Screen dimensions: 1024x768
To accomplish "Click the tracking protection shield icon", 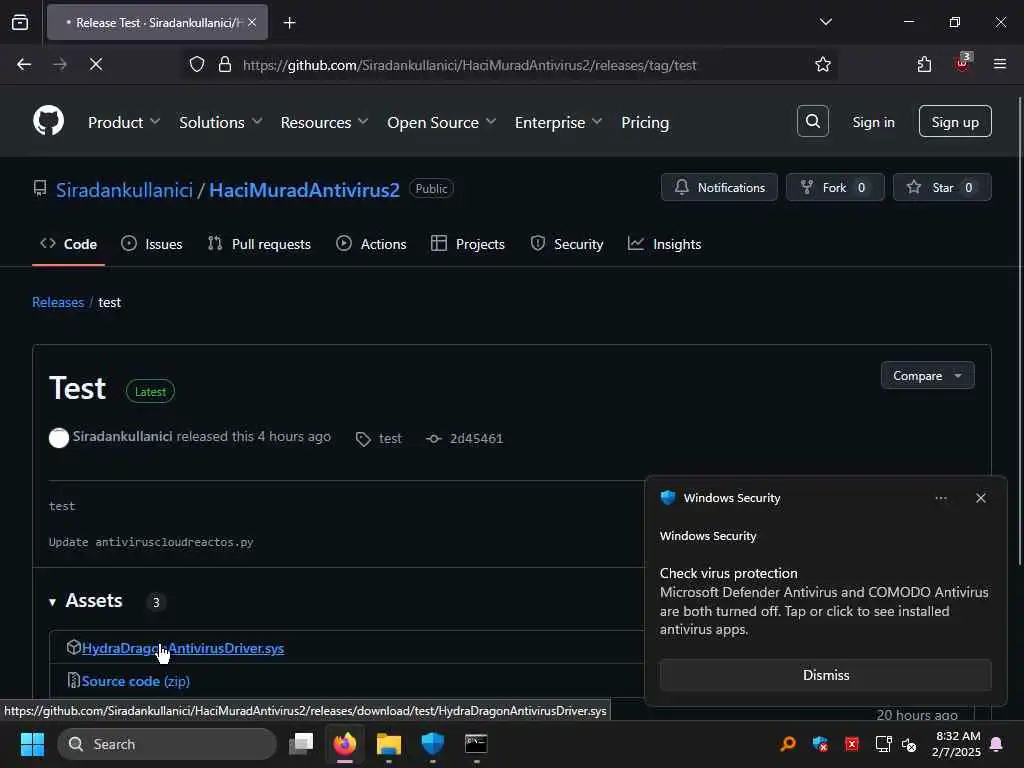I will tap(197, 64).
